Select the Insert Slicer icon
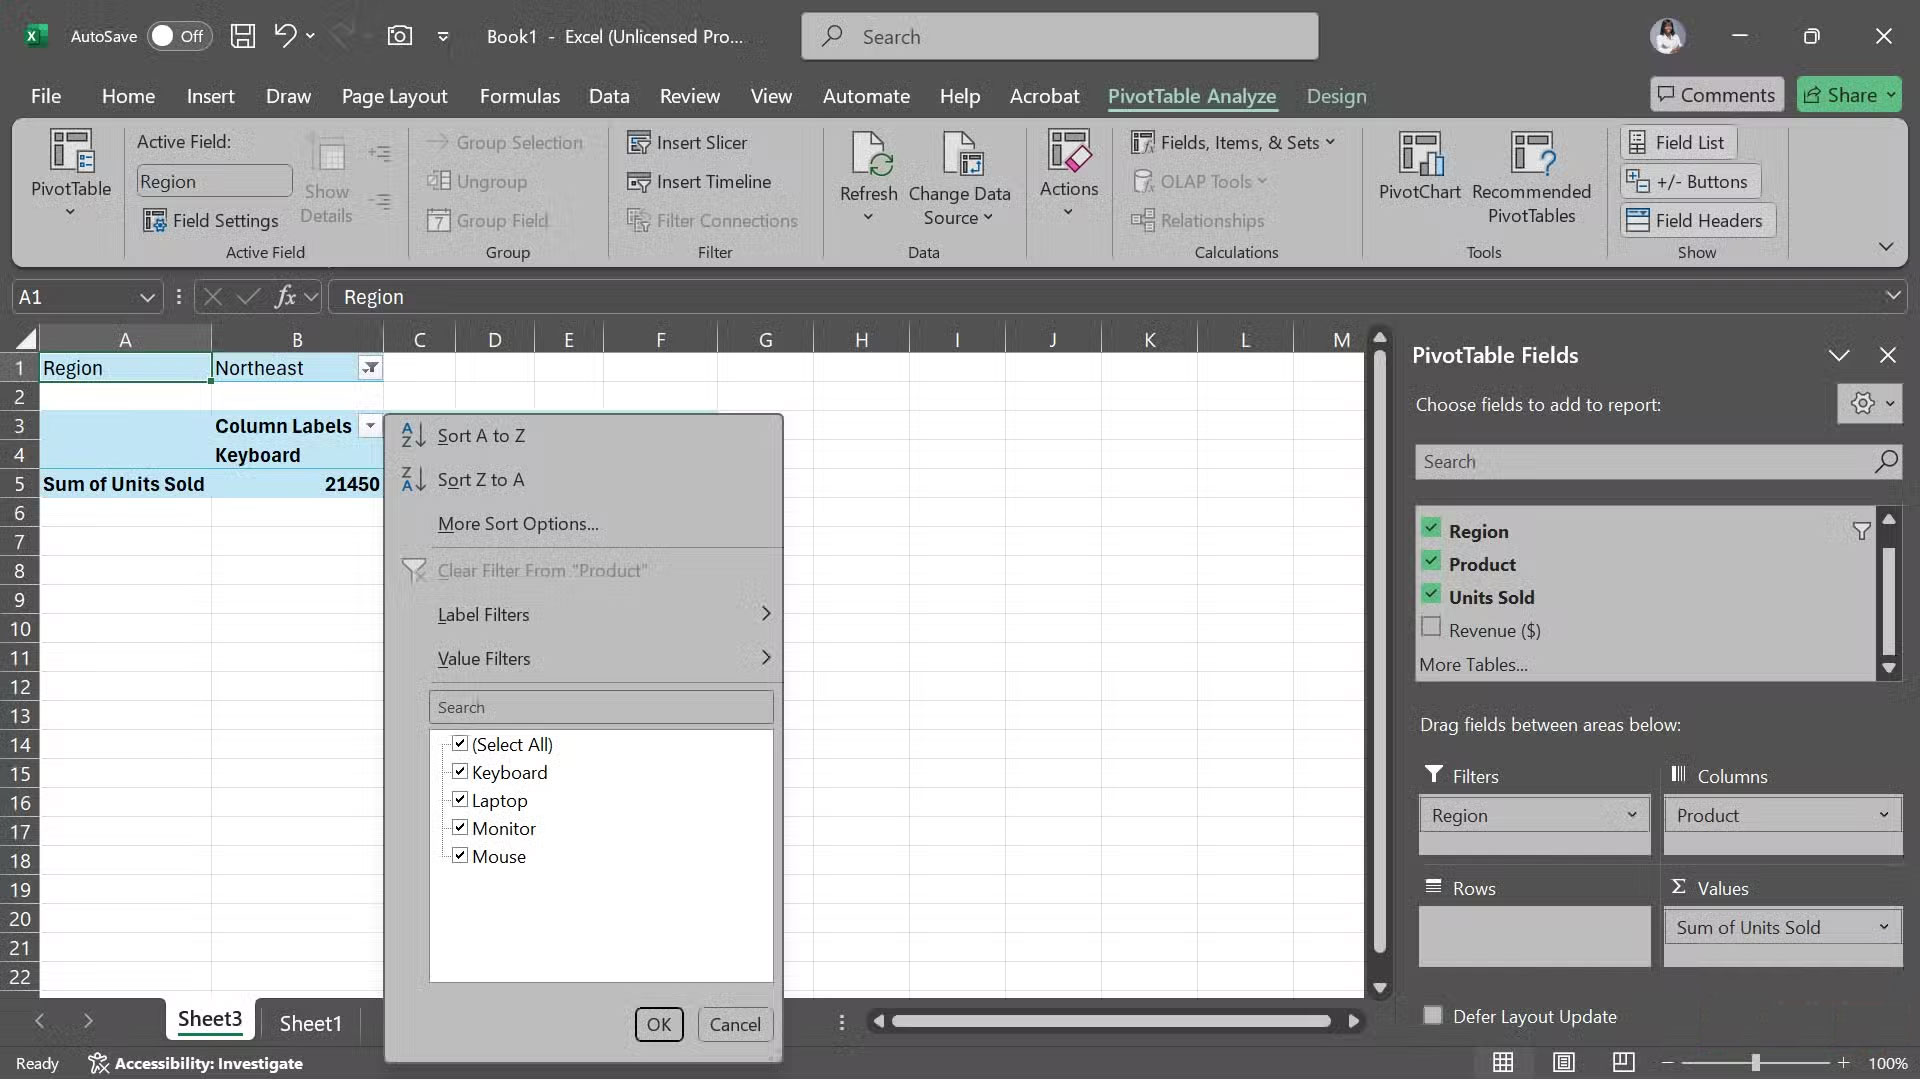Viewport: 1920px width, 1080px height. pyautogui.click(x=639, y=142)
